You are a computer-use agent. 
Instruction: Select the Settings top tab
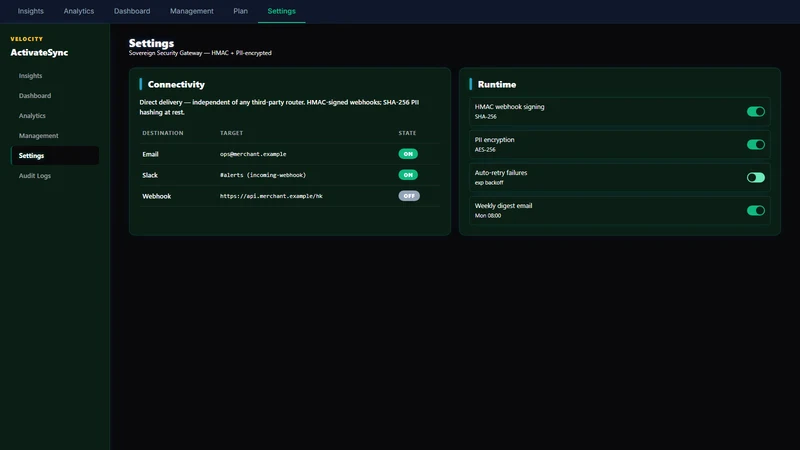point(282,11)
